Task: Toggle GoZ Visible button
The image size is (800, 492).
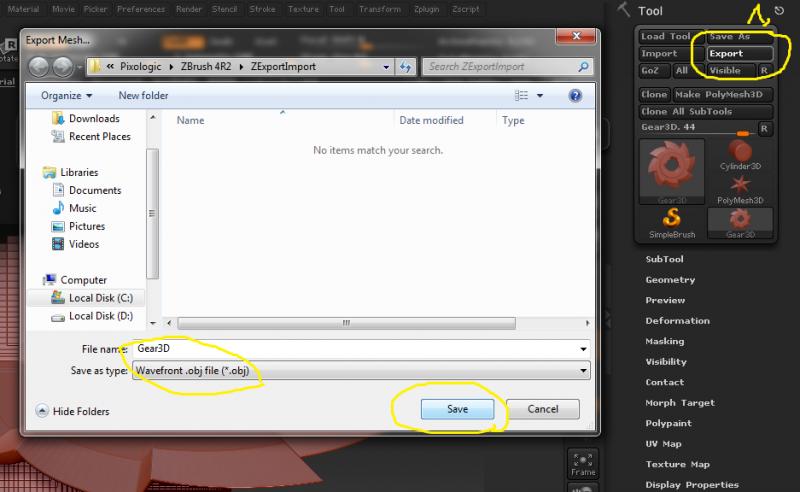Action: pyautogui.click(x=731, y=70)
